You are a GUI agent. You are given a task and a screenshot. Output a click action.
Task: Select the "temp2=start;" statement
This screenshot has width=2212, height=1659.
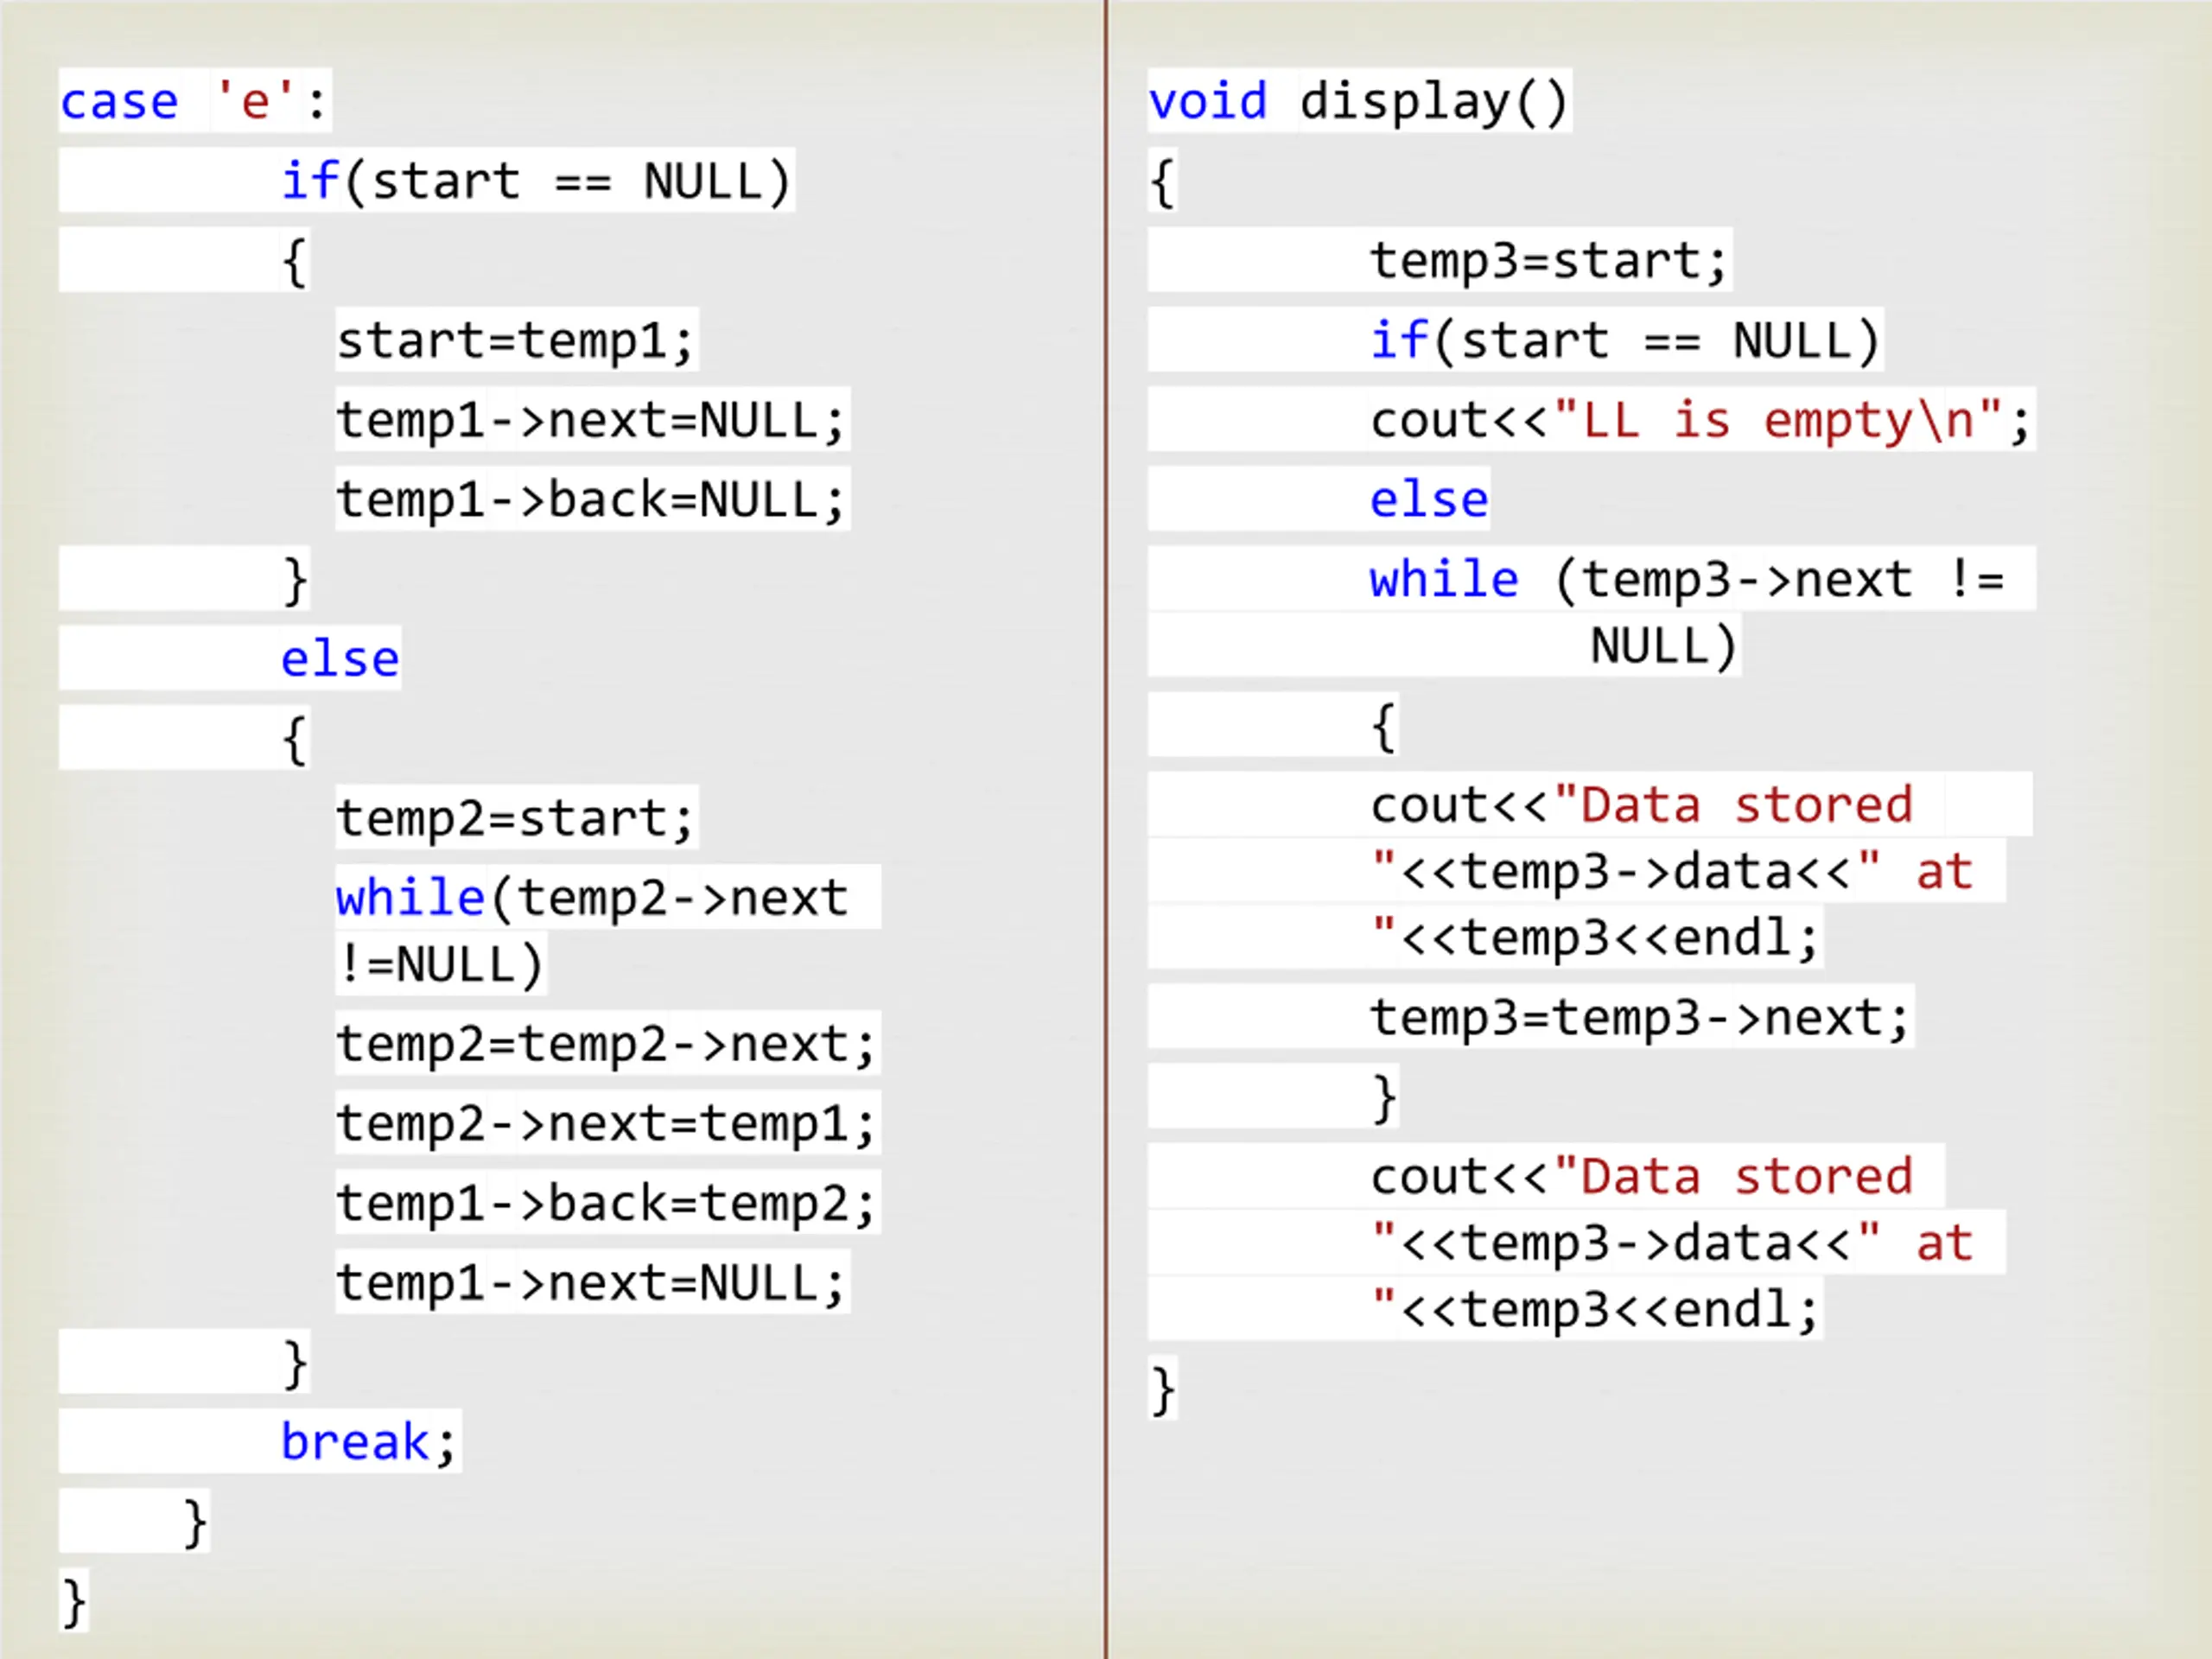coord(516,818)
